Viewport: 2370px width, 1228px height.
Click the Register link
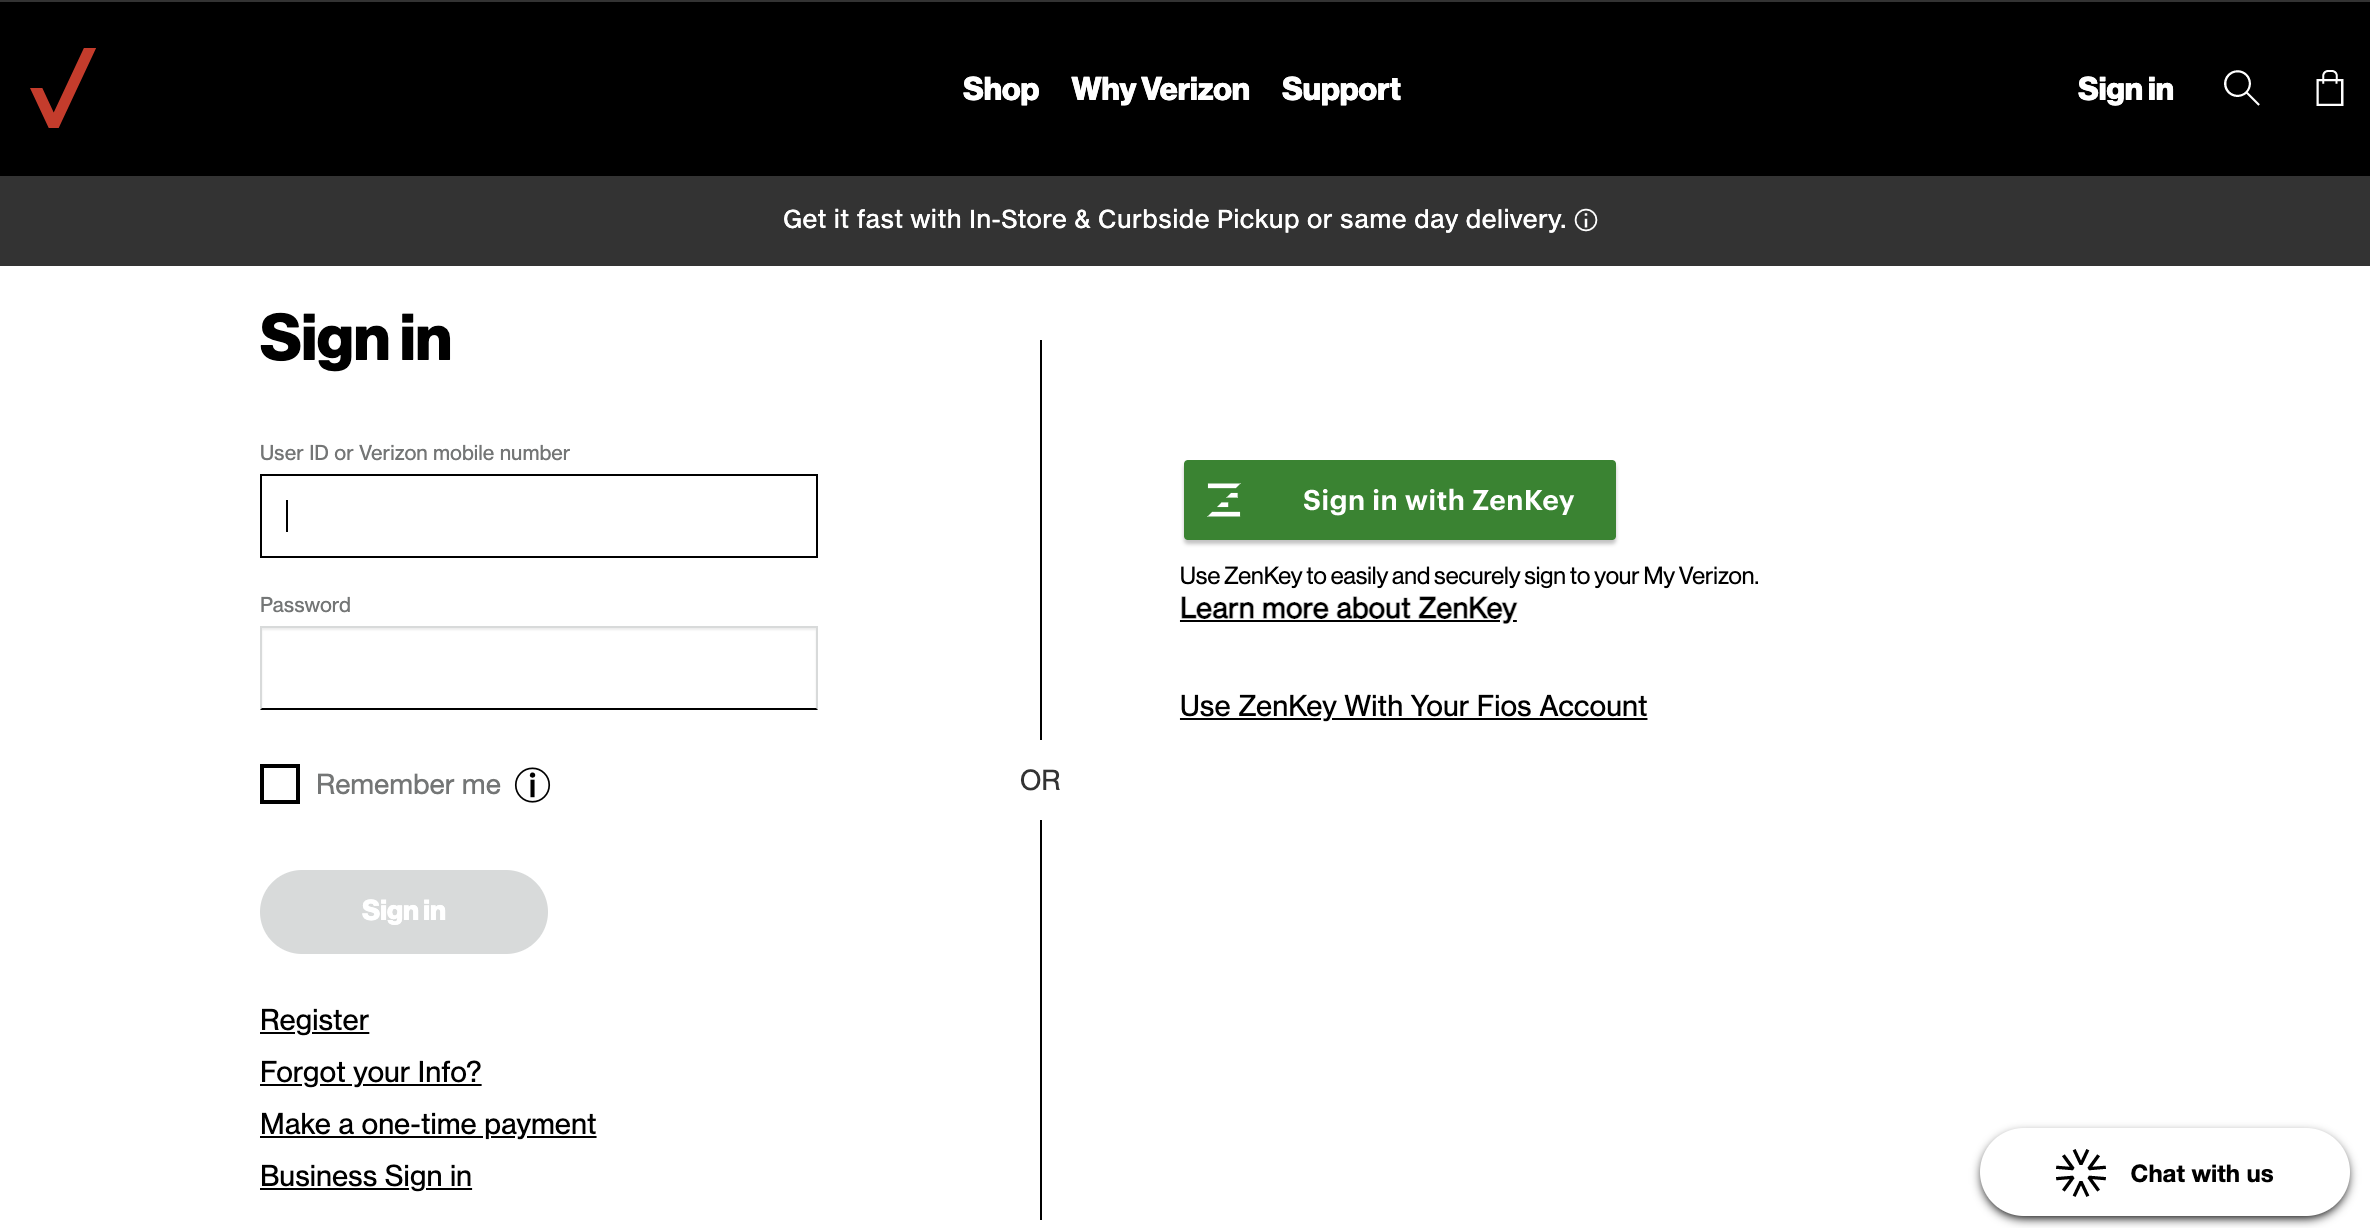313,1020
